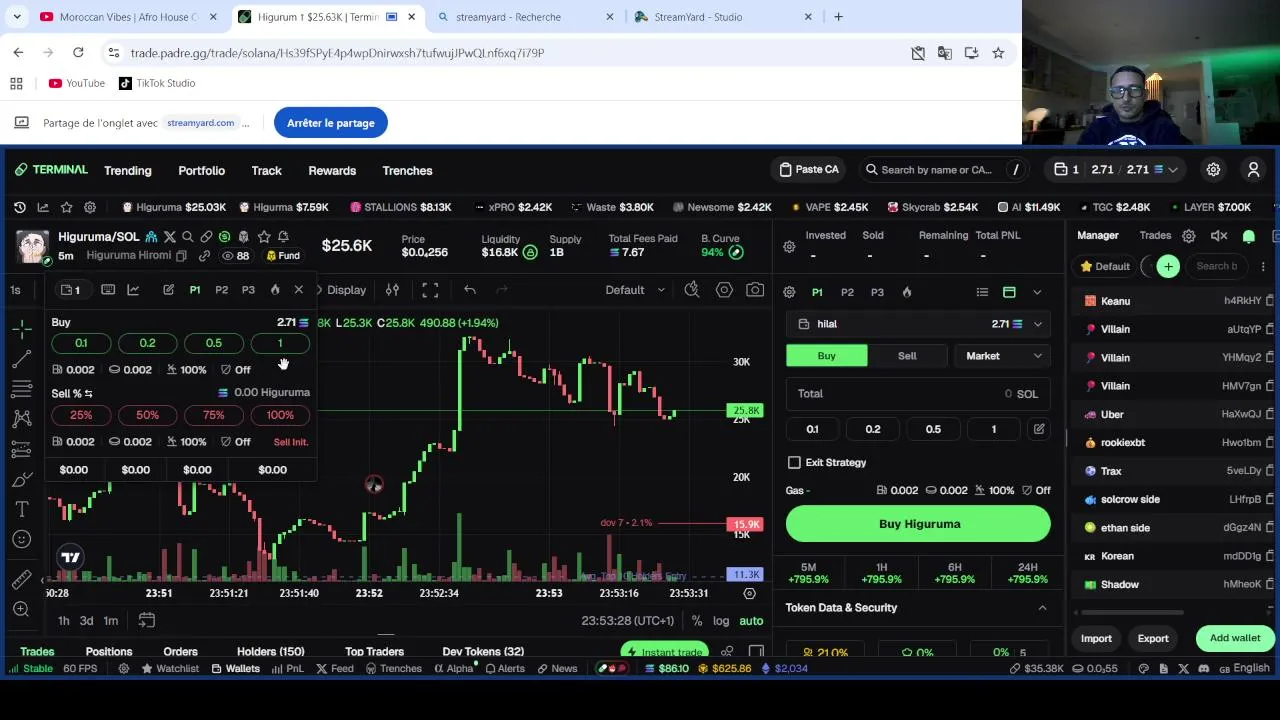
Task: Open the token's X (Twitter) link
Action: [x=169, y=237]
